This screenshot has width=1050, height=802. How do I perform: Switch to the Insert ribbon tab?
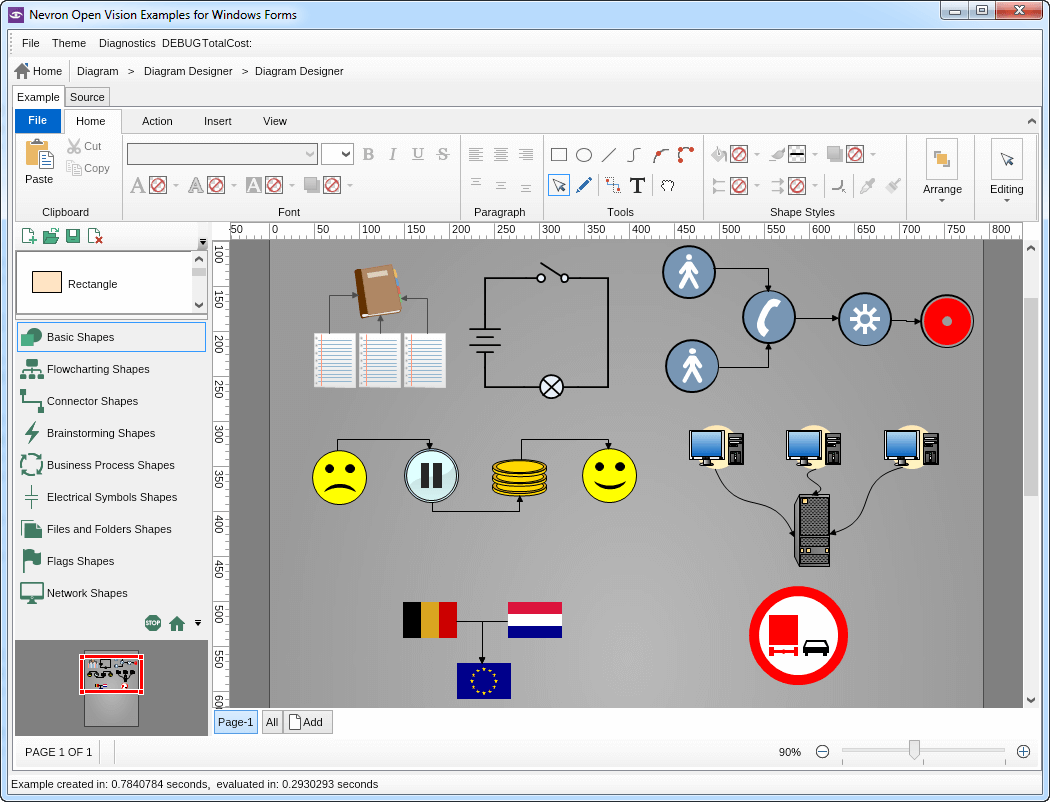click(218, 121)
